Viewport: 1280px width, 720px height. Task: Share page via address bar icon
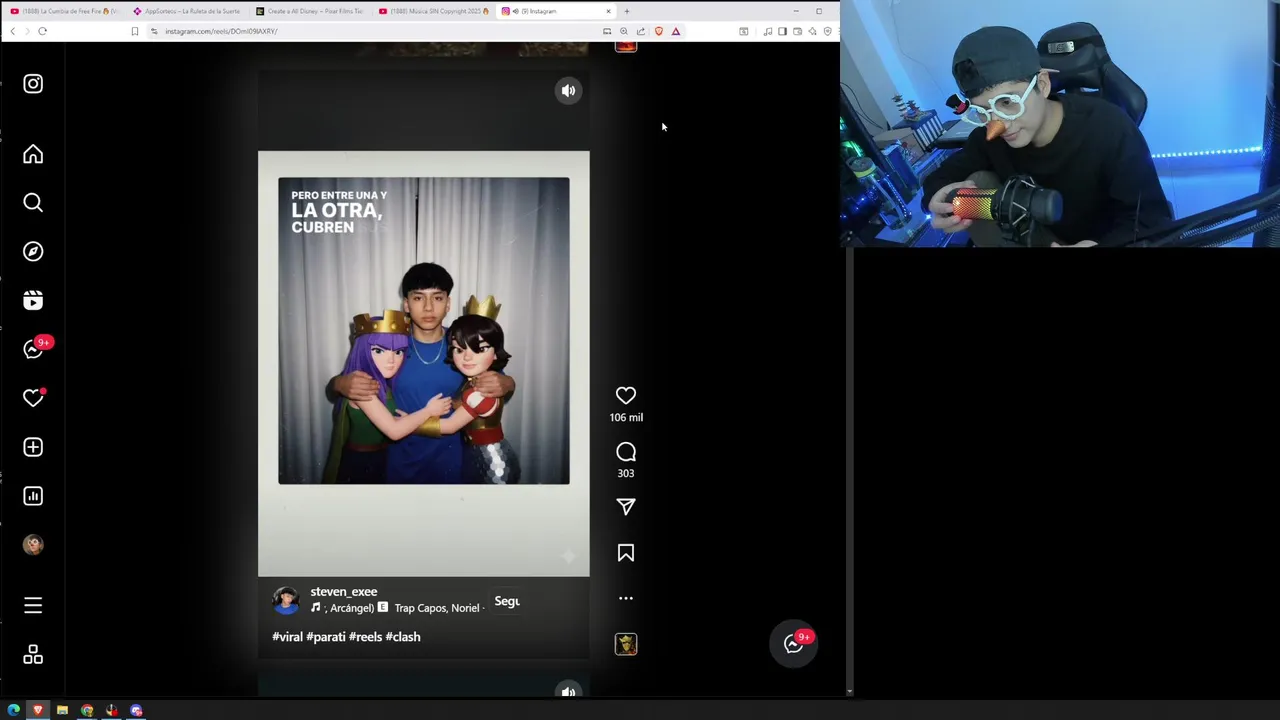tap(641, 31)
